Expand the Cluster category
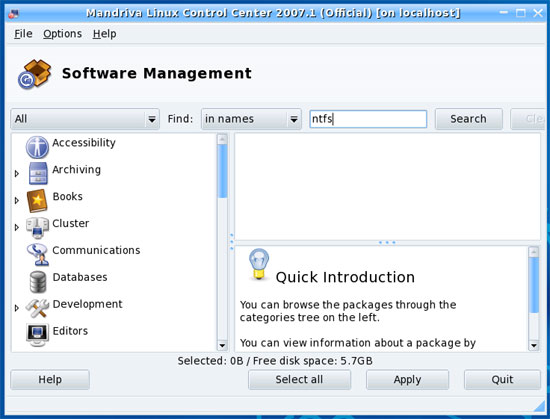The height and width of the screenshot is (419, 550). pos(16,227)
